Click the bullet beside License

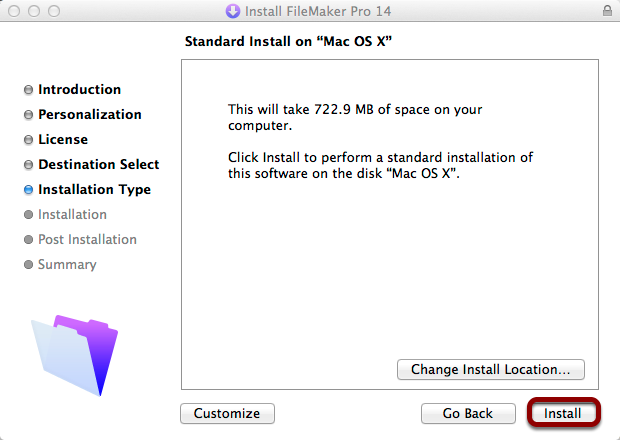[x=28, y=140]
